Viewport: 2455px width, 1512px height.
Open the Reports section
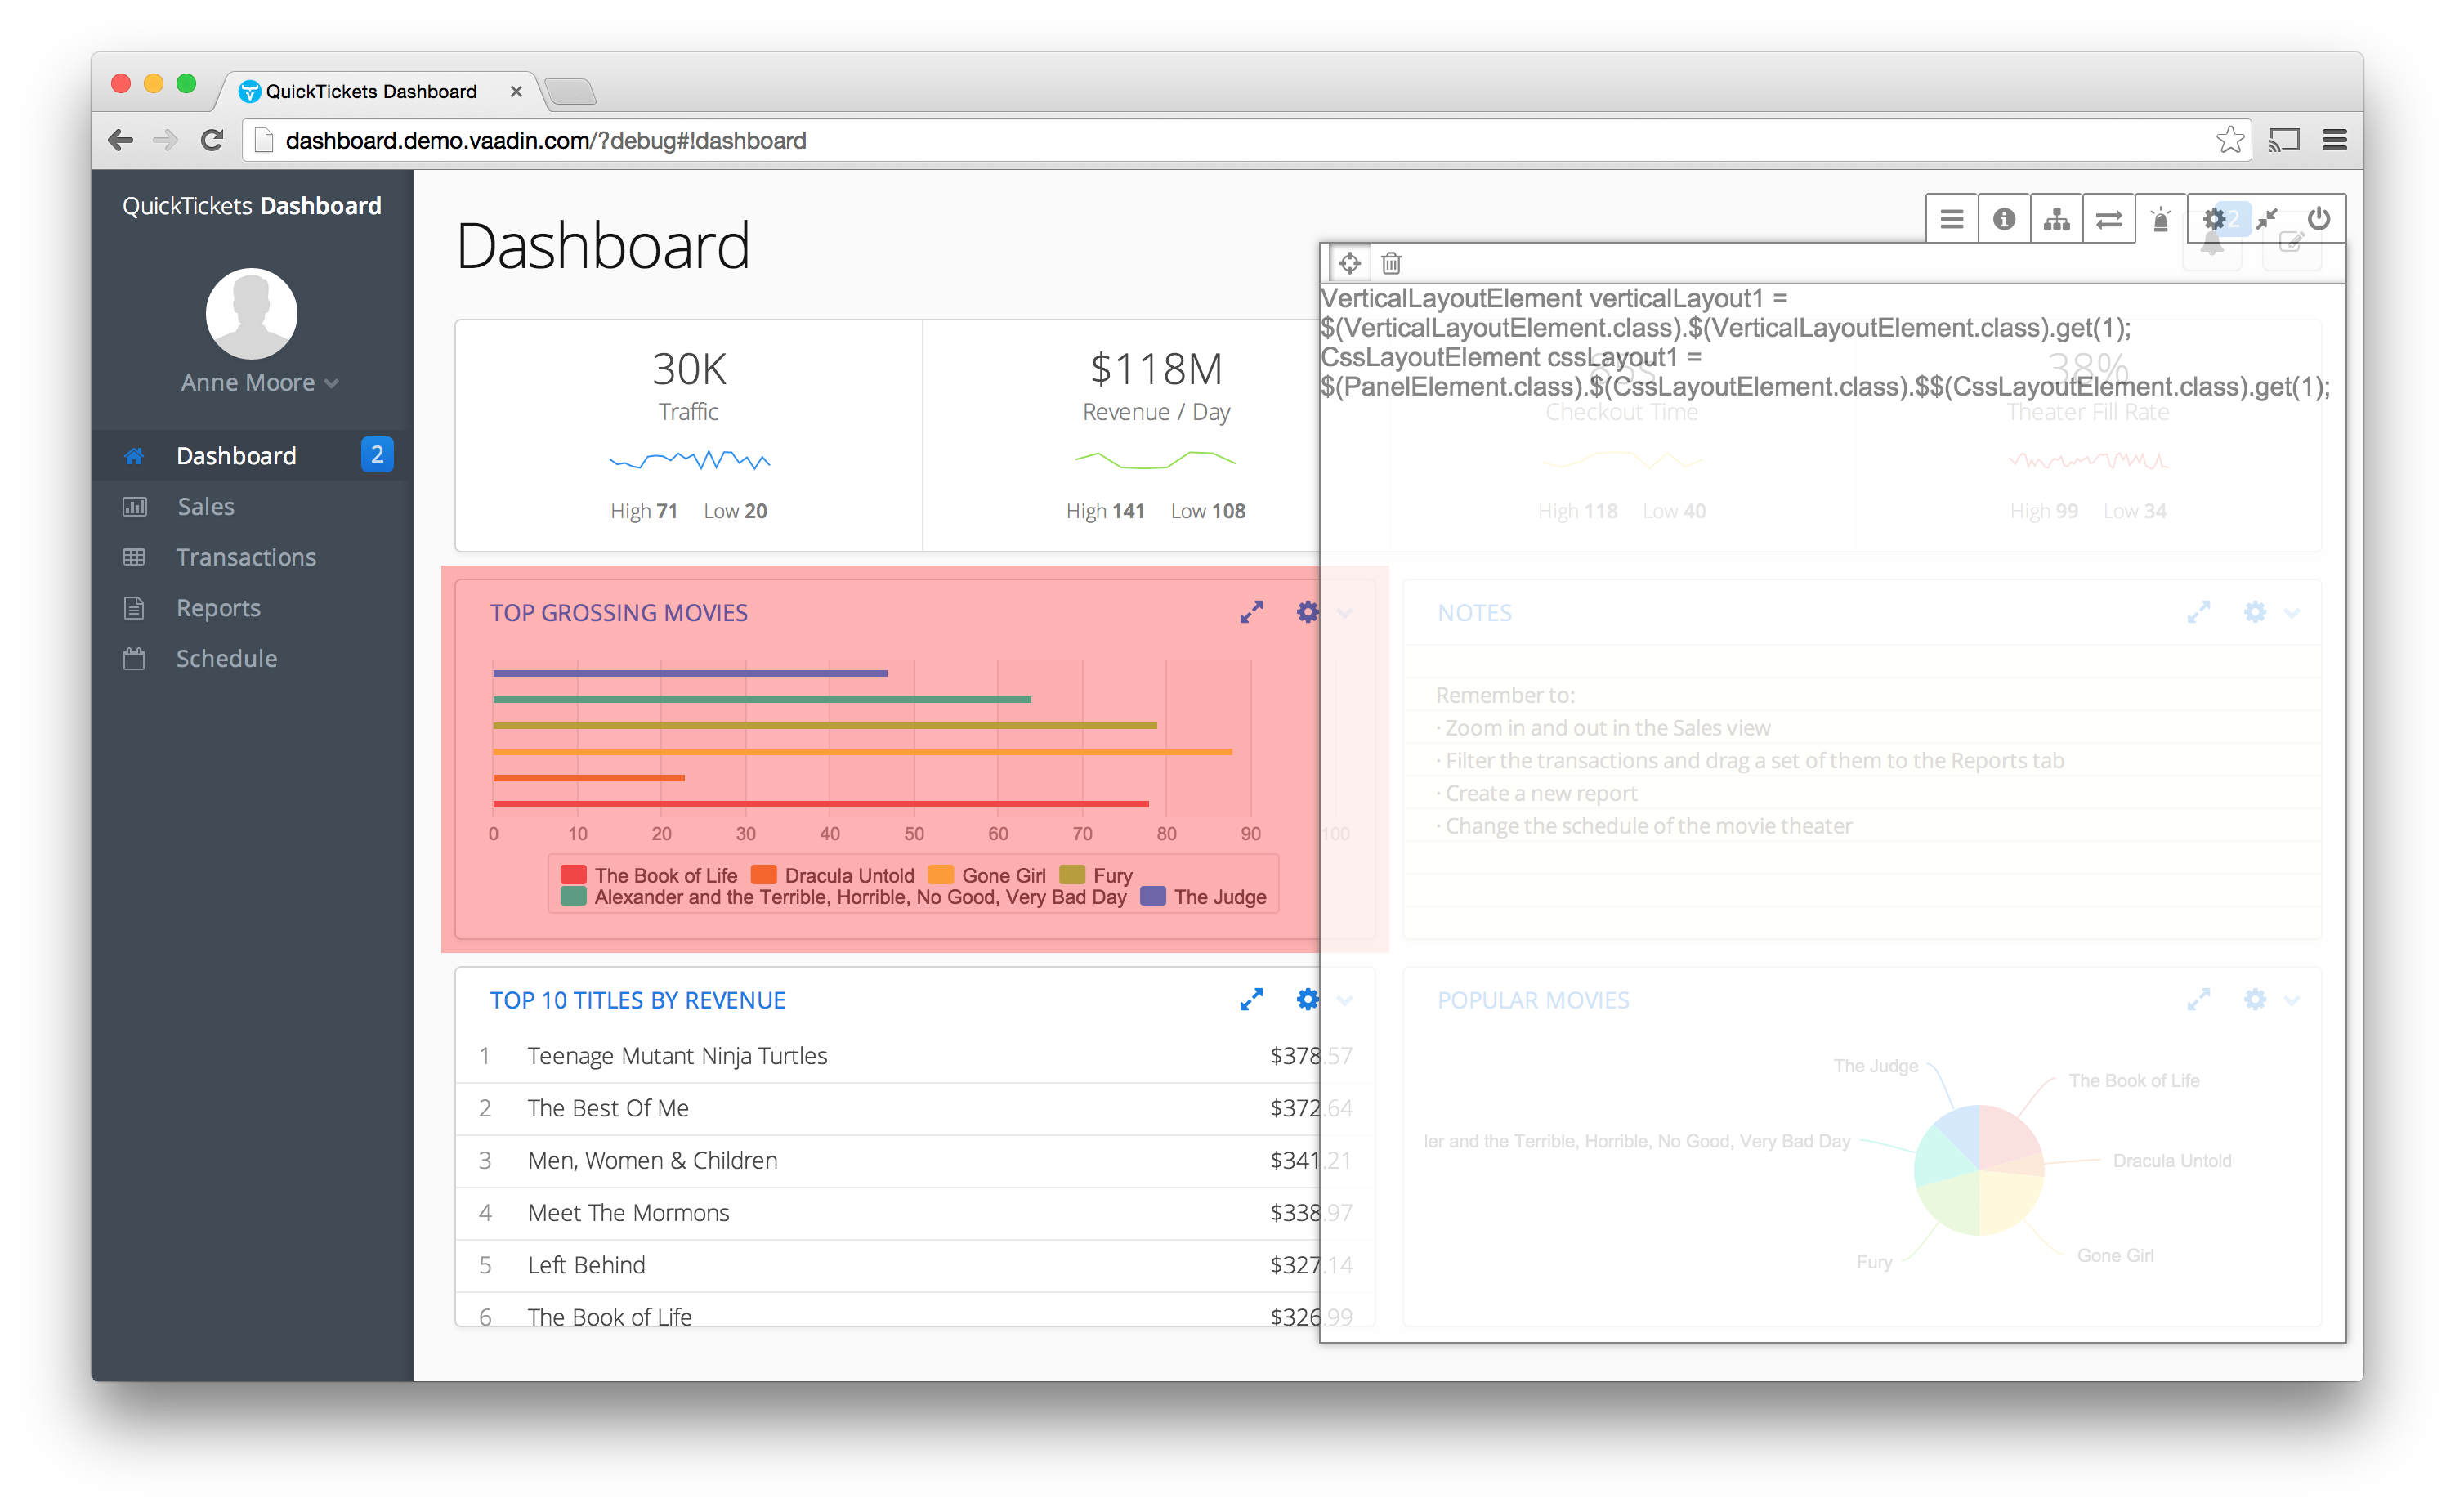[218, 608]
